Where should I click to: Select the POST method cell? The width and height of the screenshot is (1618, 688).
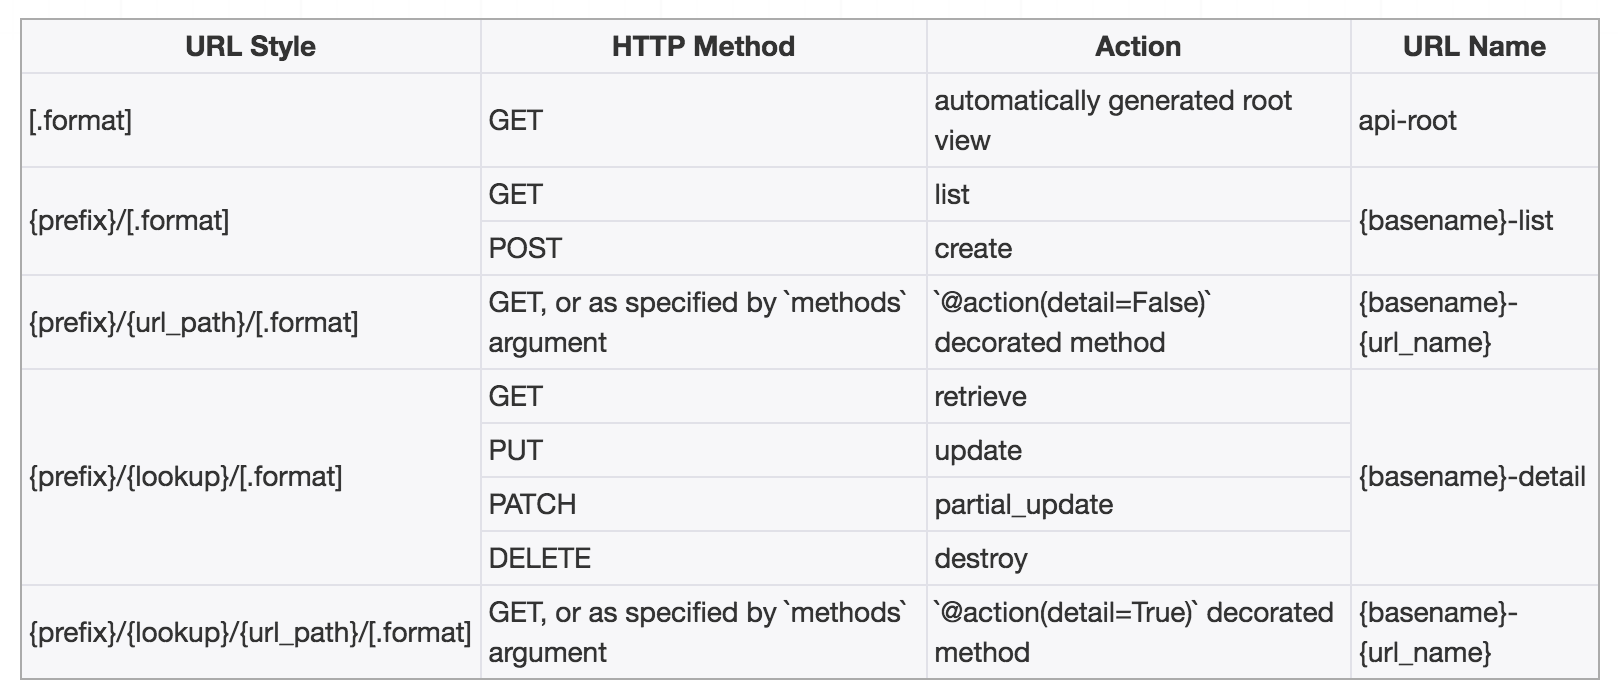click(x=525, y=248)
